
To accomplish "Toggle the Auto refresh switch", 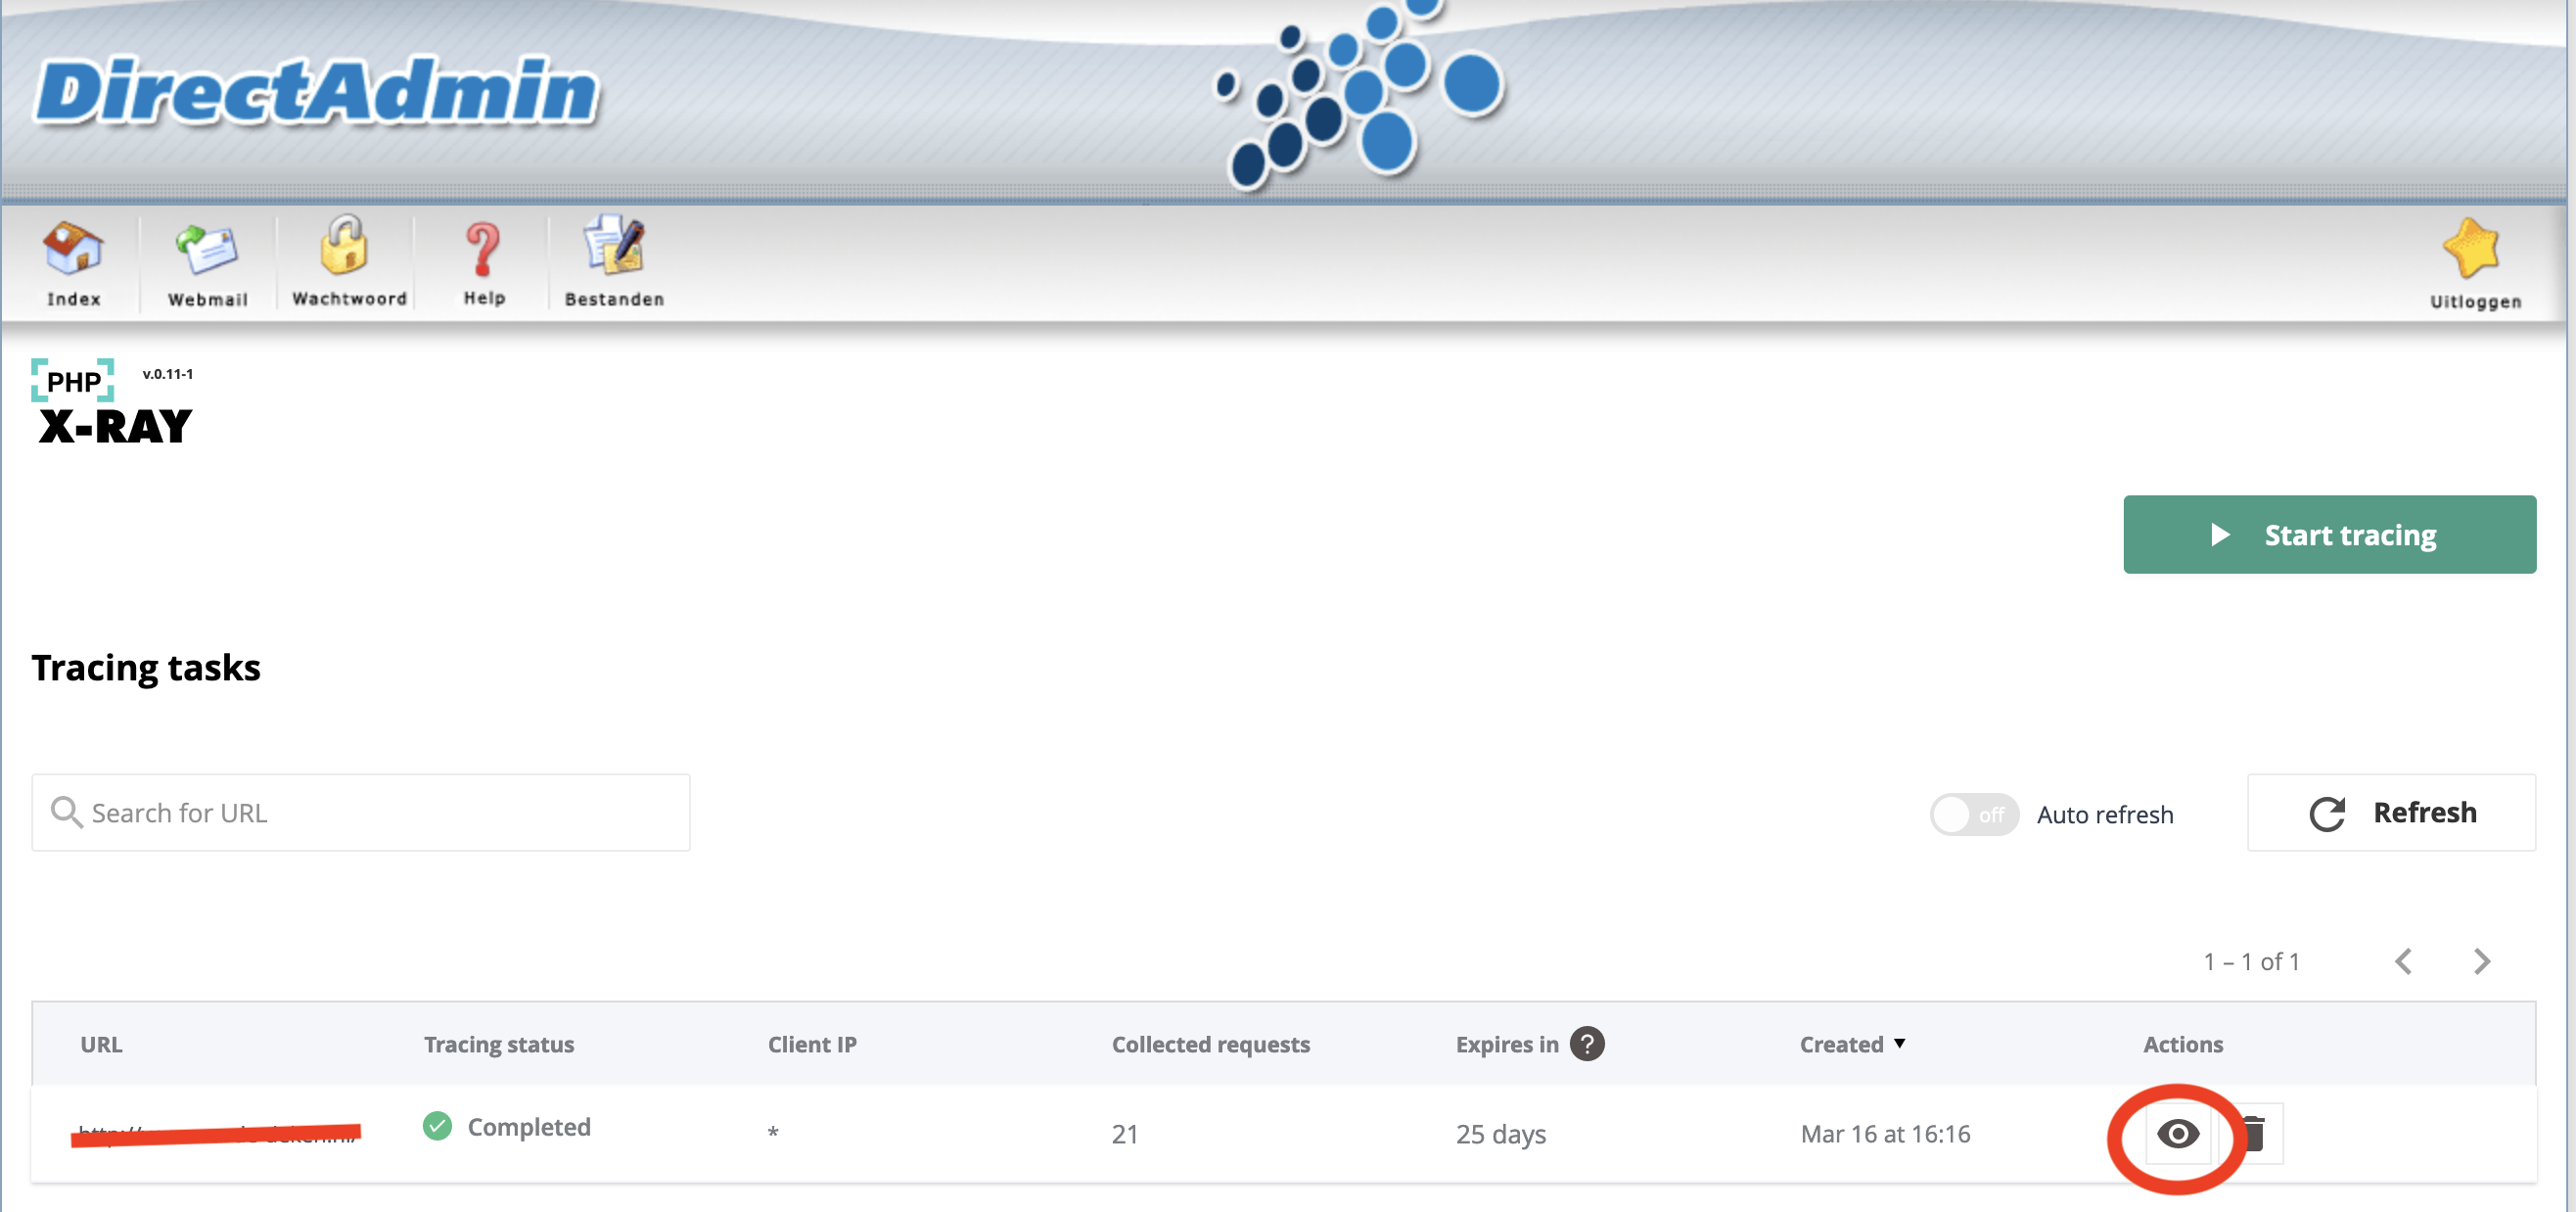I will coord(1973,815).
